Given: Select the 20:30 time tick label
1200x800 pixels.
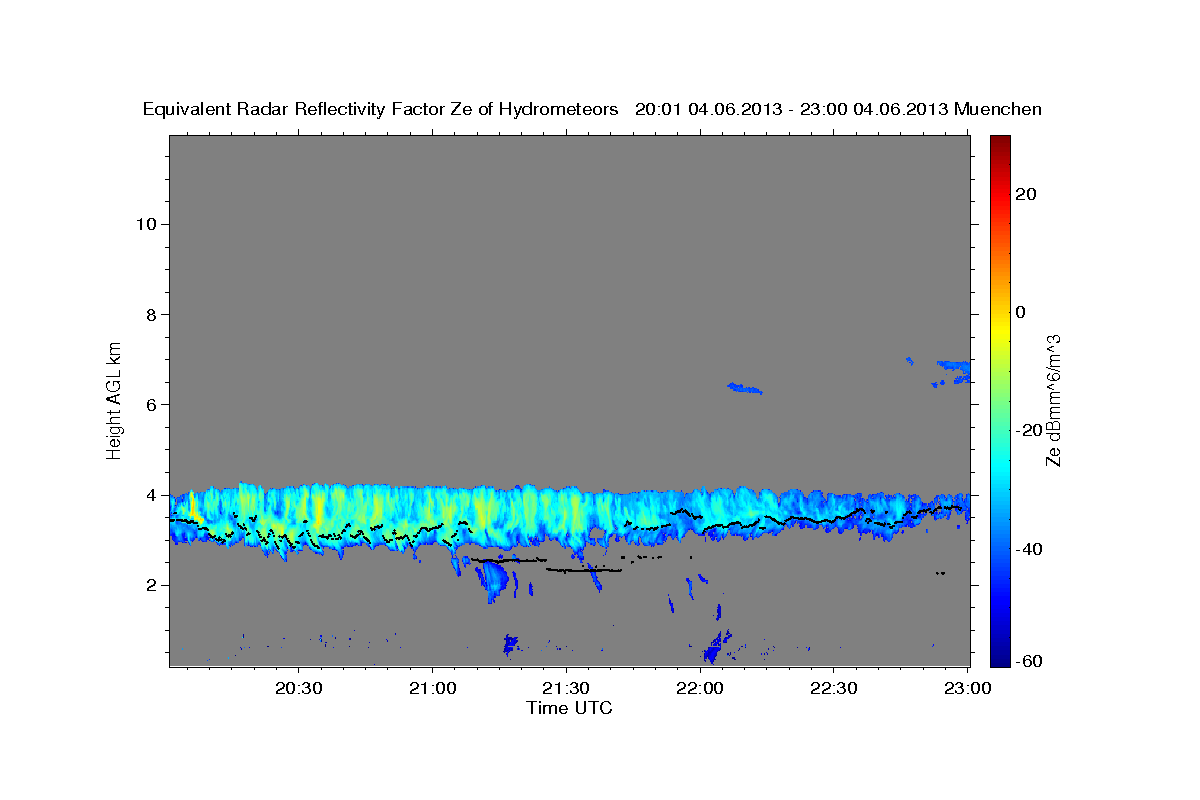Looking at the screenshot, I should (x=299, y=688).
